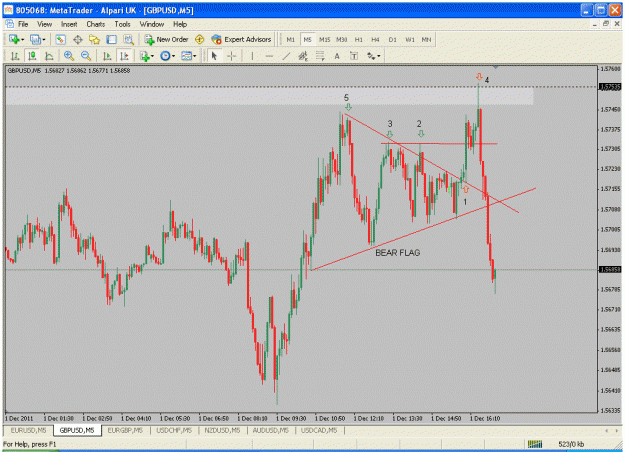Switch chart to Candlesticks type
The image size is (625, 452).
click(32, 56)
